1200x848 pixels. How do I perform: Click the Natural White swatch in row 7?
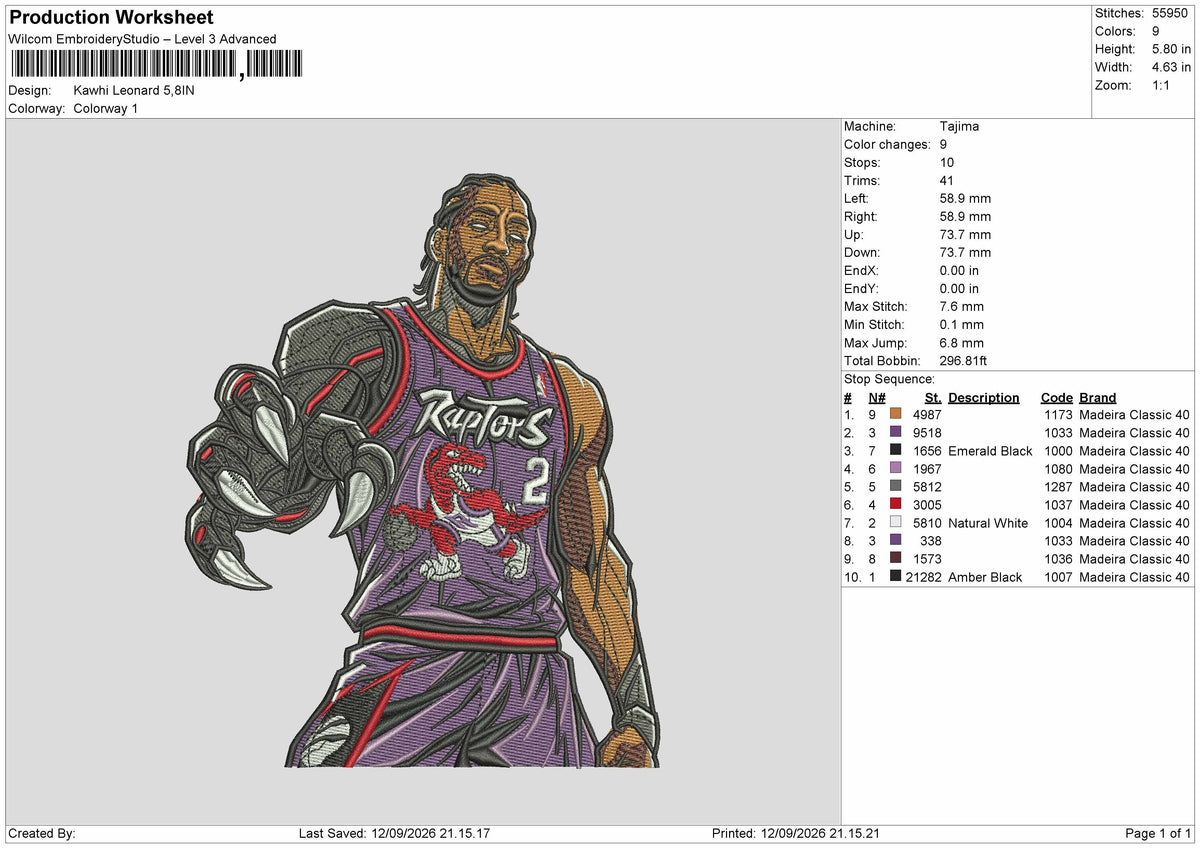point(896,522)
